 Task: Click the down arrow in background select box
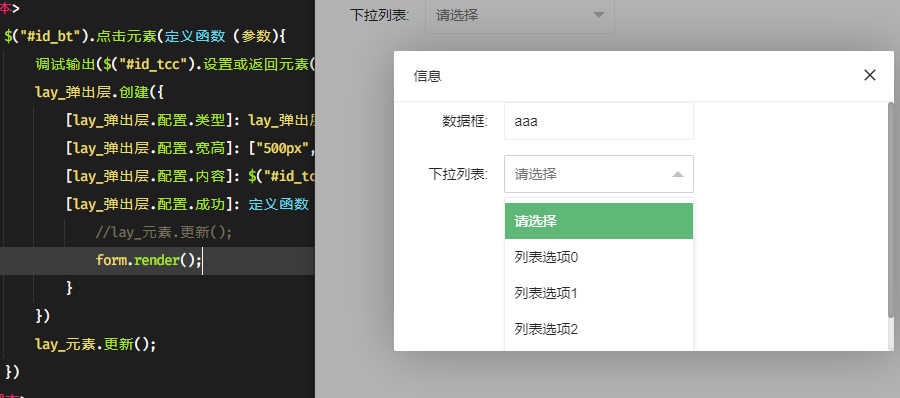pos(599,15)
